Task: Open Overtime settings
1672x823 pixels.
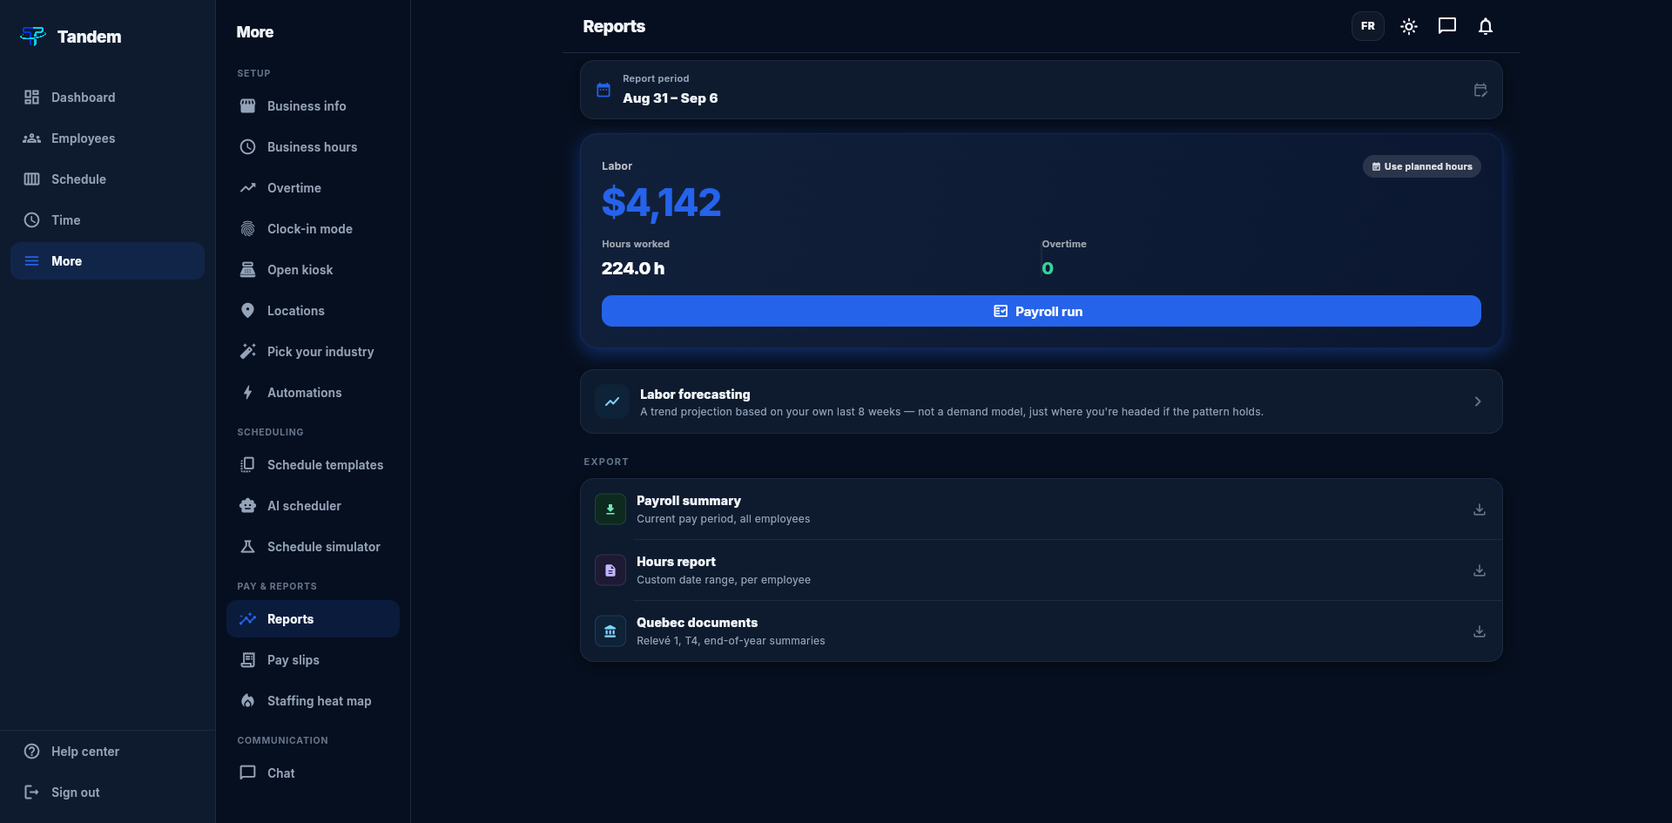Action: click(313, 188)
